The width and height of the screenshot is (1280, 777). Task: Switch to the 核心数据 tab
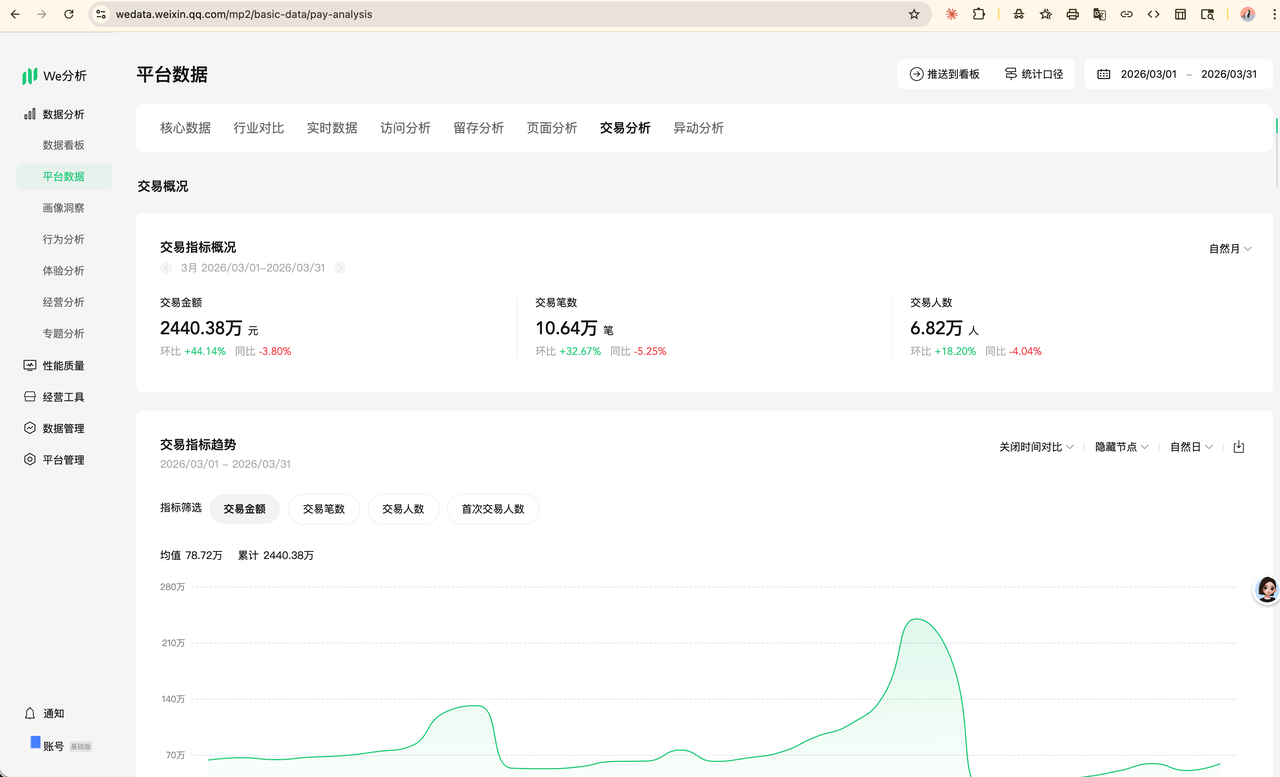185,128
